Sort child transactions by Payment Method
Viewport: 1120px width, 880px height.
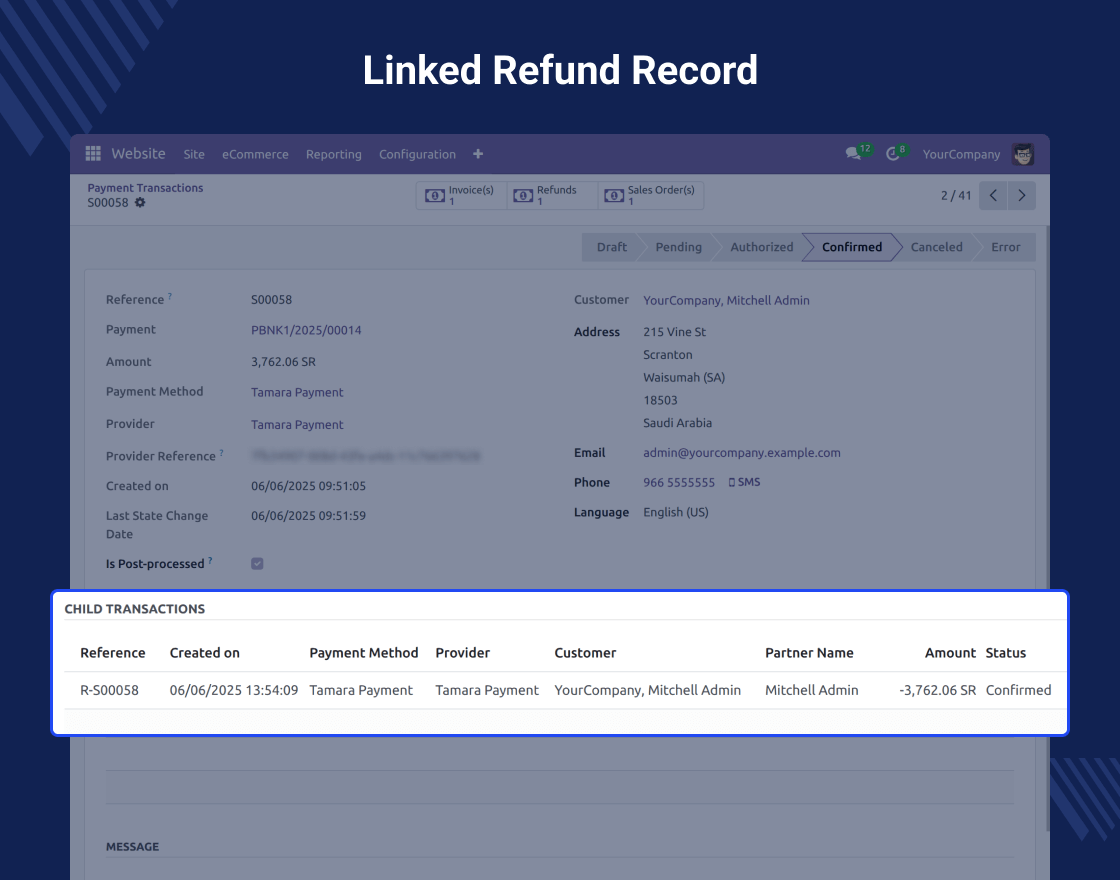pyautogui.click(x=364, y=653)
